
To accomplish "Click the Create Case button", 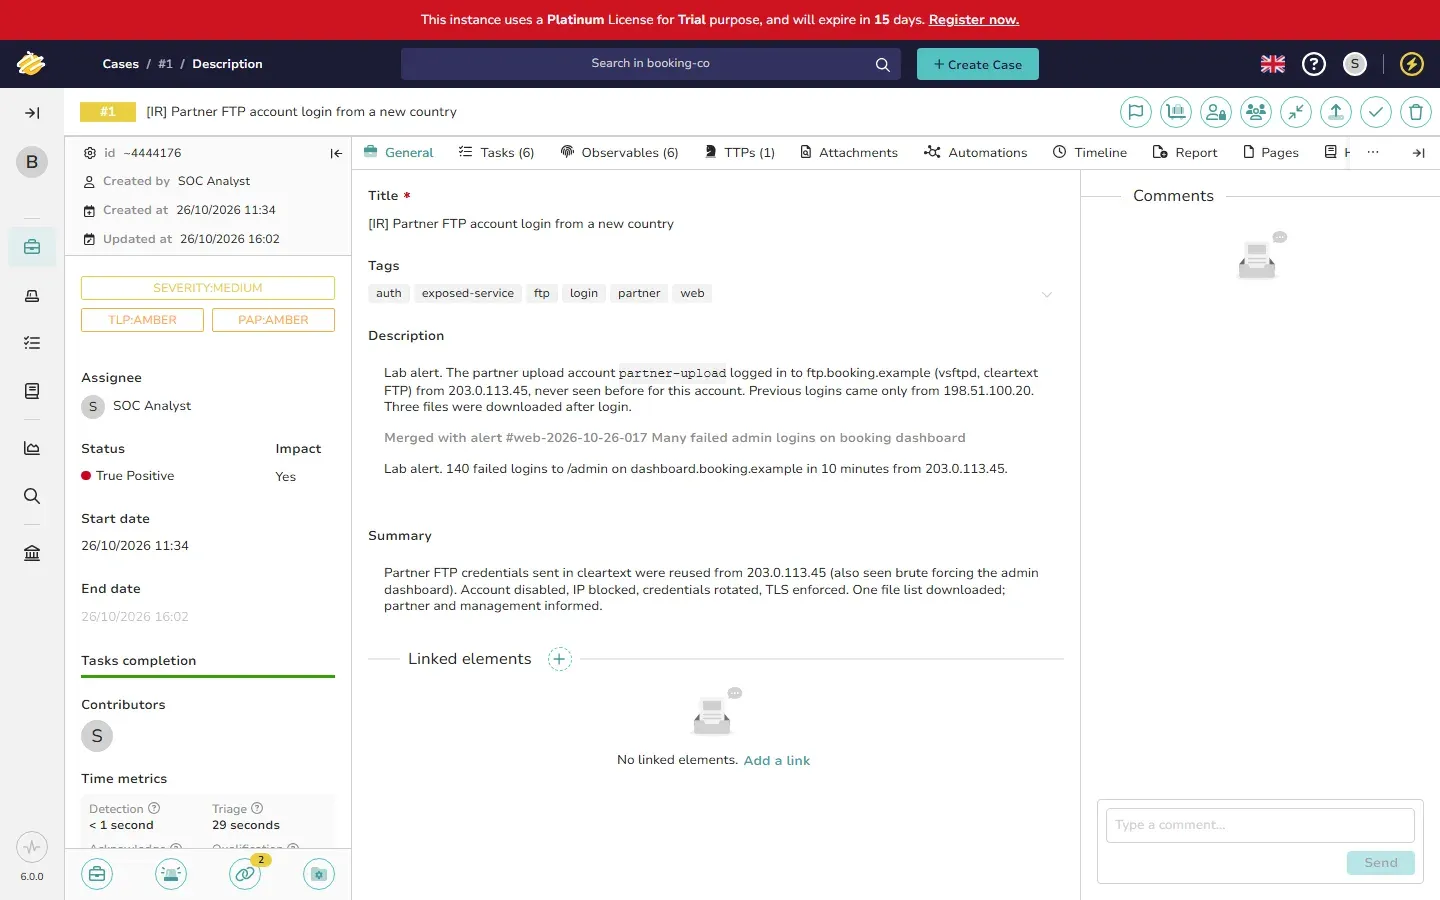I will [x=978, y=64].
